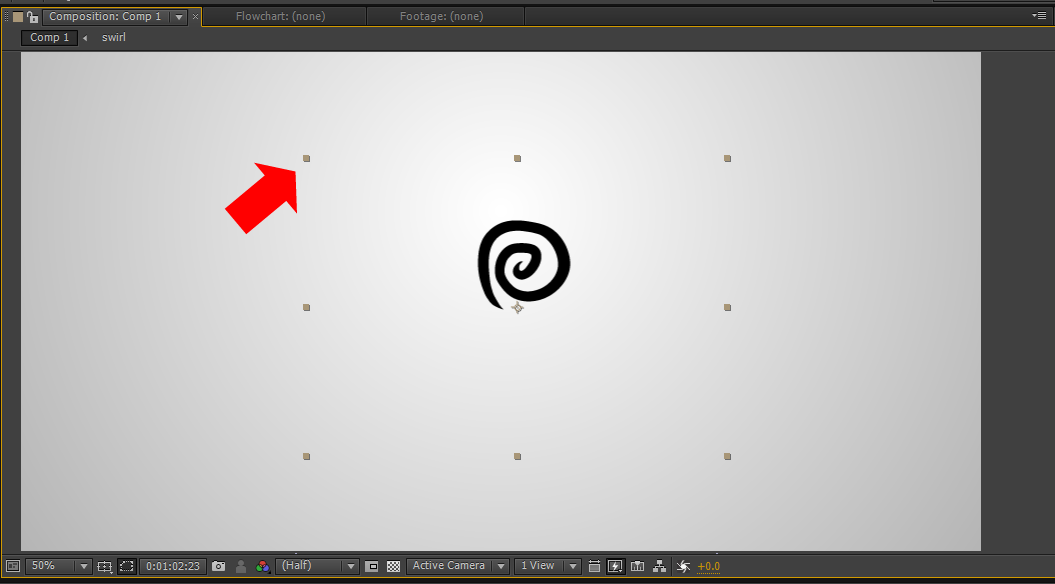Select the Composition: Comp 1 tab

pos(105,16)
